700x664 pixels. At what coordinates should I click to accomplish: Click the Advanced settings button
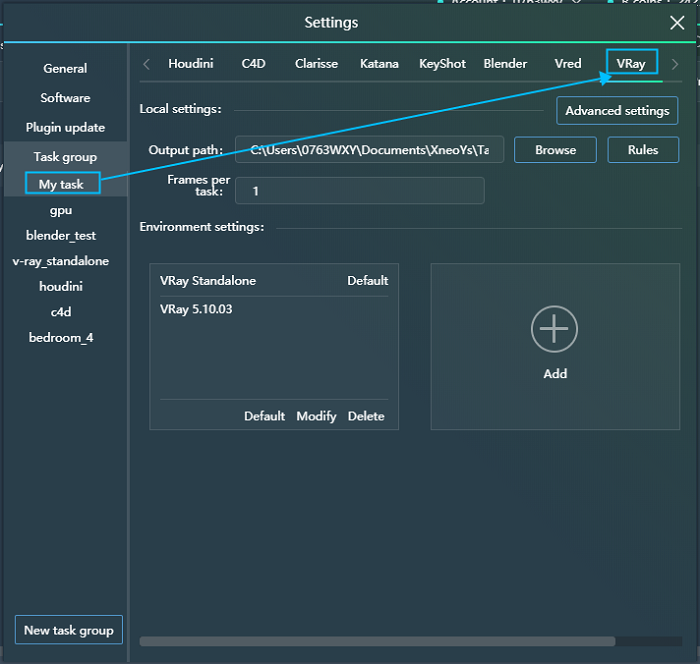(617, 110)
